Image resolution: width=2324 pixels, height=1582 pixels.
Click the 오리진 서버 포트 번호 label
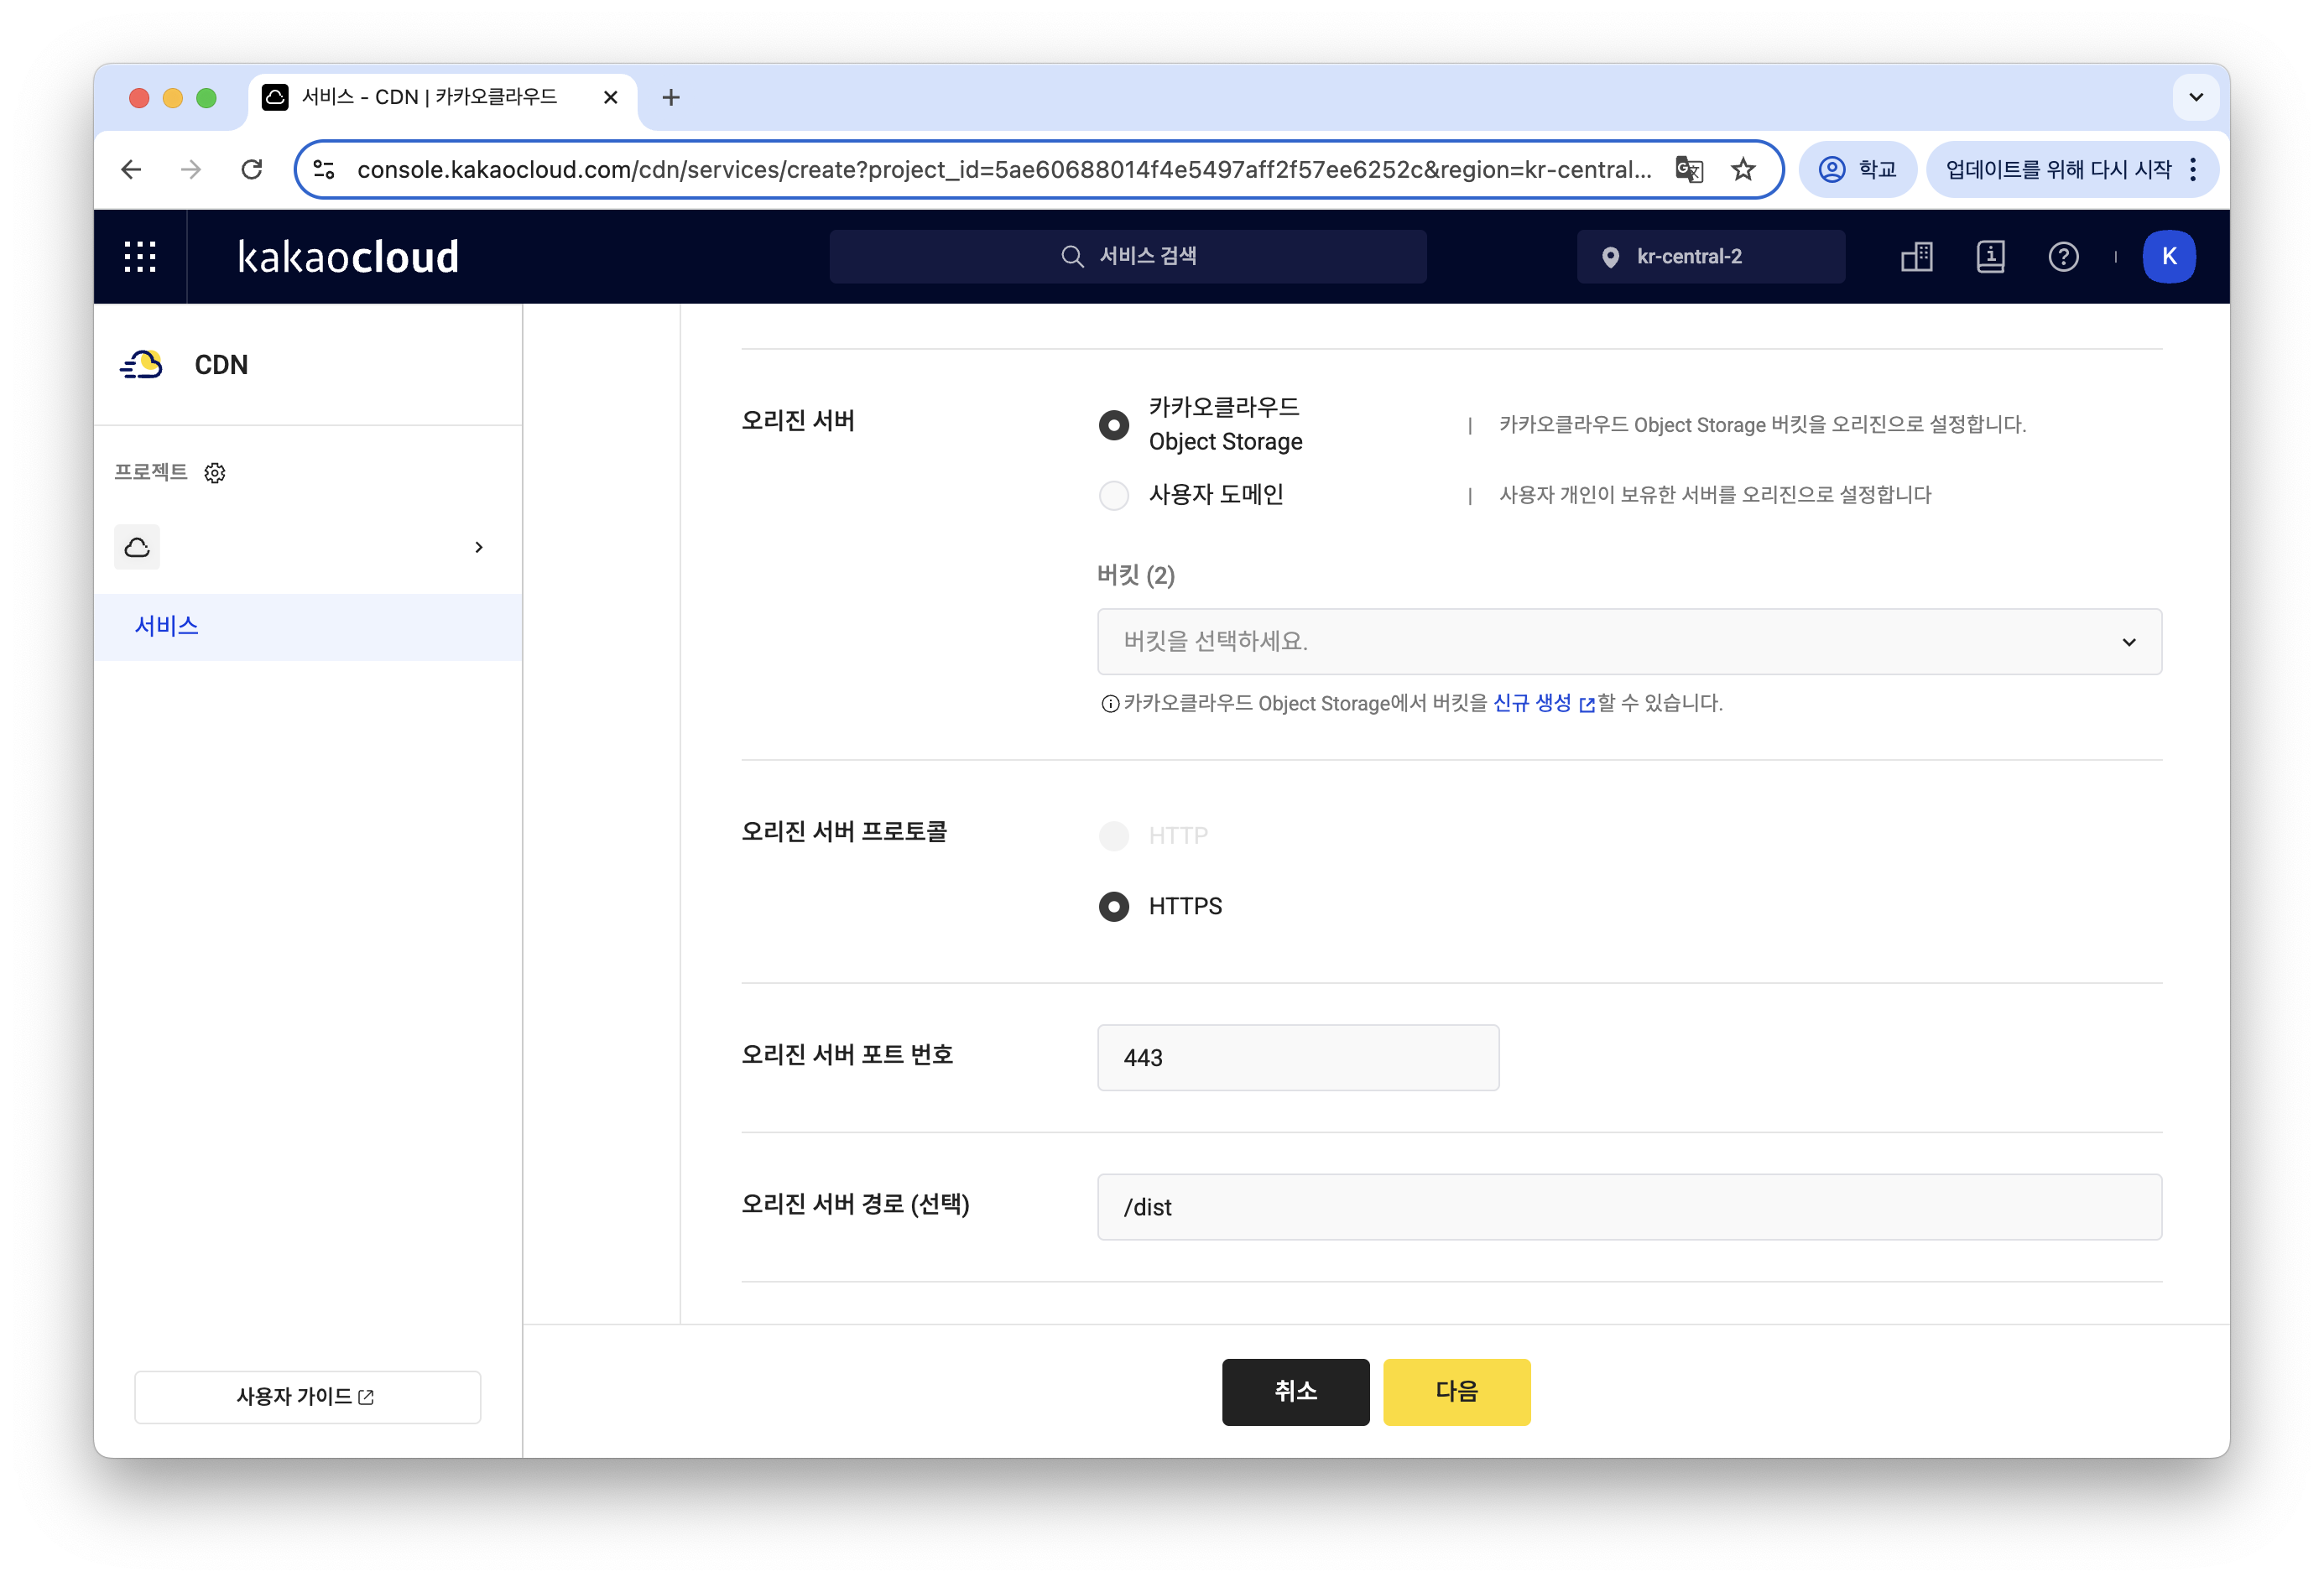tap(847, 1055)
